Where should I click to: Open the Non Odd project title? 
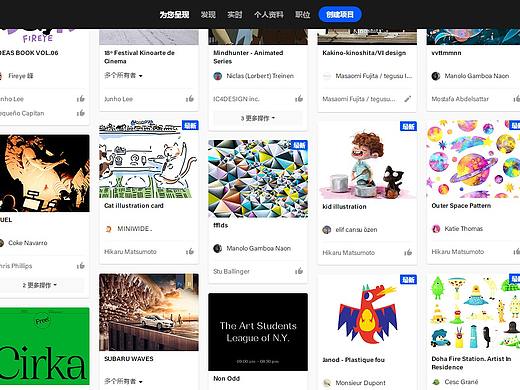point(227,379)
